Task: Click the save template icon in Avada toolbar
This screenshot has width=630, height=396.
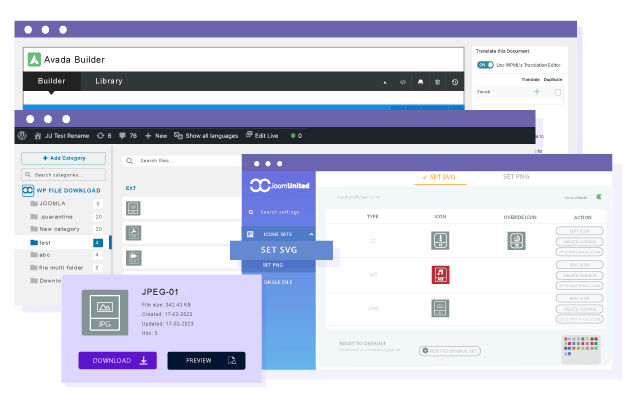Action: coord(420,82)
